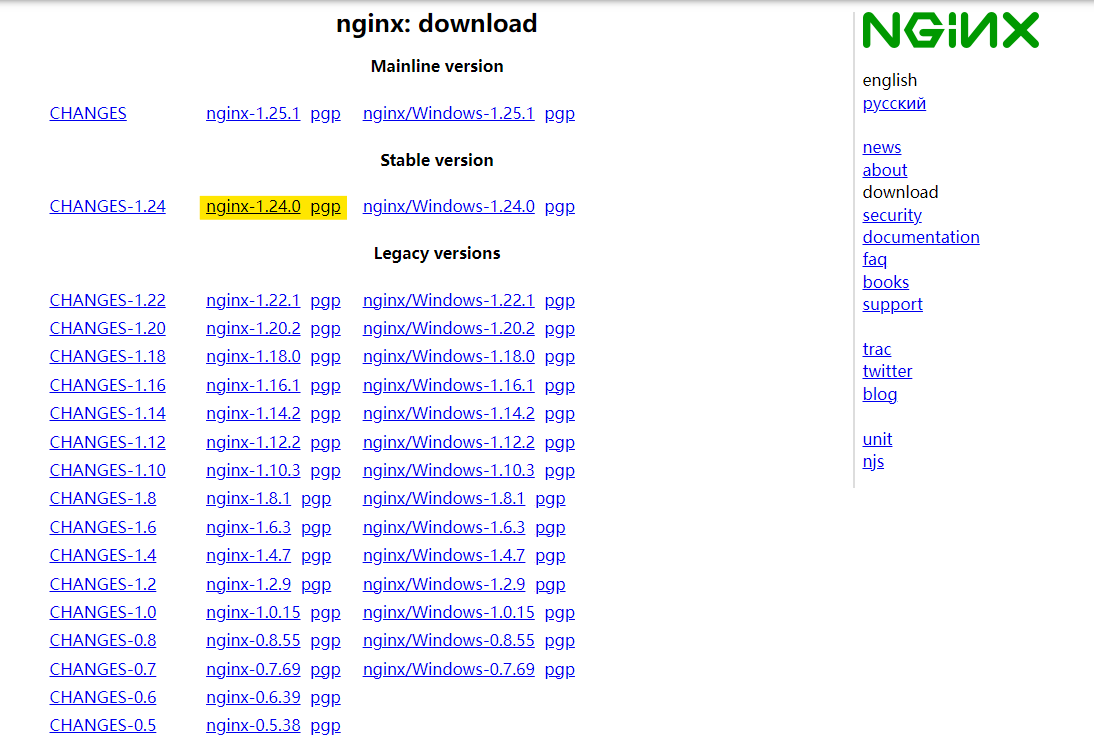This screenshot has width=1094, height=749.
Task: Download nginx-1.4.7 source
Action: click(248, 555)
